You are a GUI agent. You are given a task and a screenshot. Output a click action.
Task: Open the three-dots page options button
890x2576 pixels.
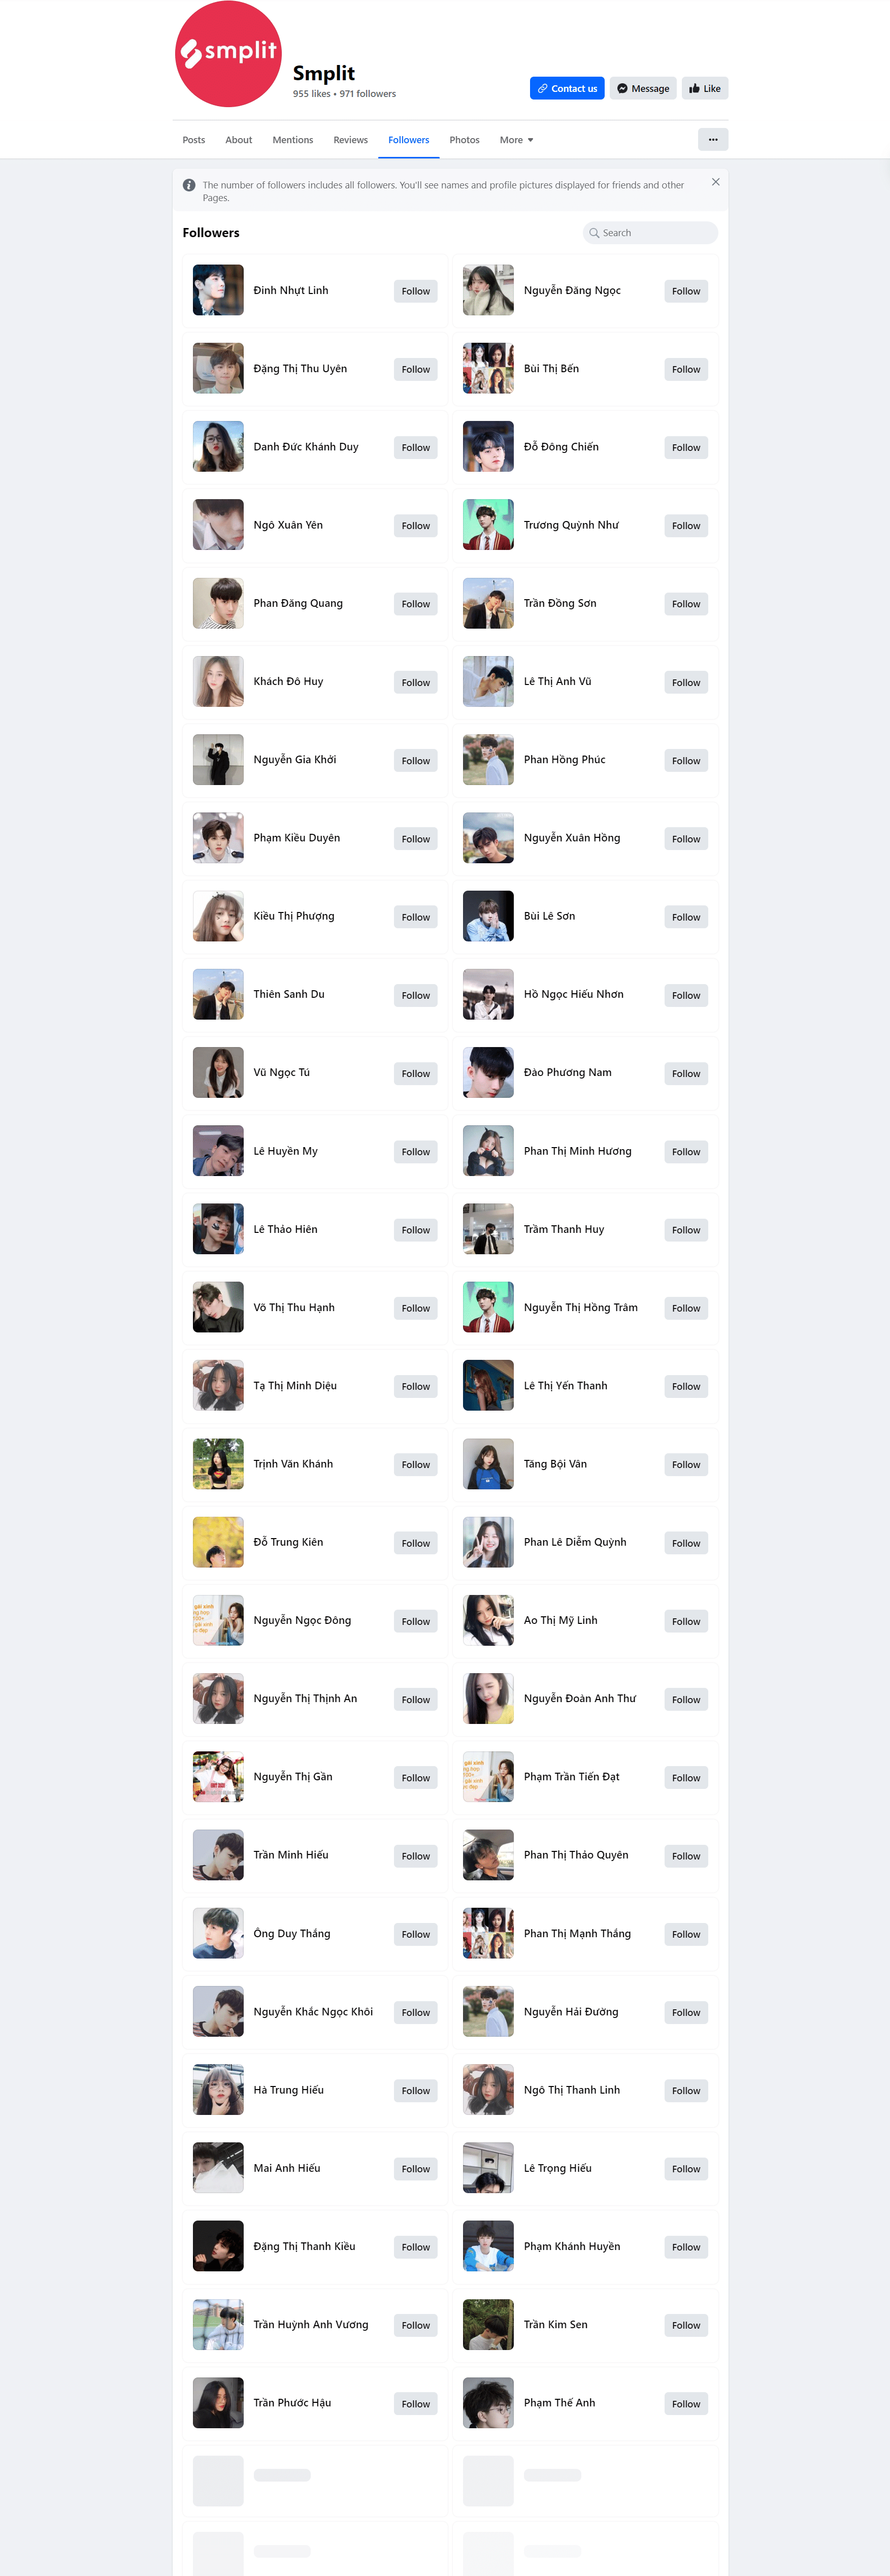click(712, 140)
